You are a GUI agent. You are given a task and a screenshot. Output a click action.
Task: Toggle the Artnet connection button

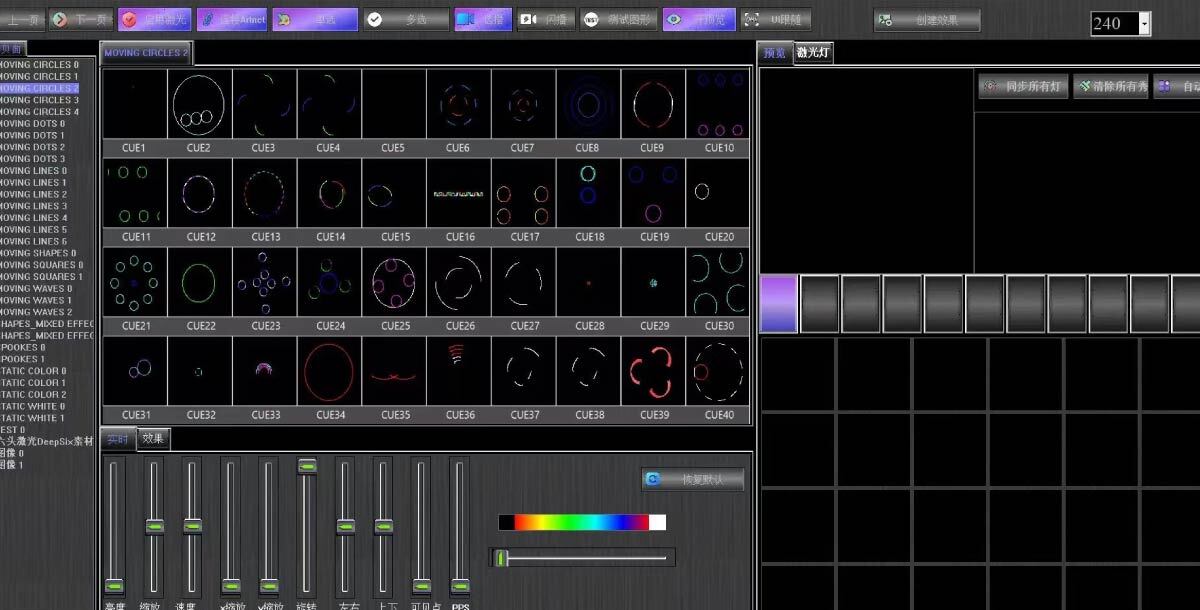click(x=232, y=20)
